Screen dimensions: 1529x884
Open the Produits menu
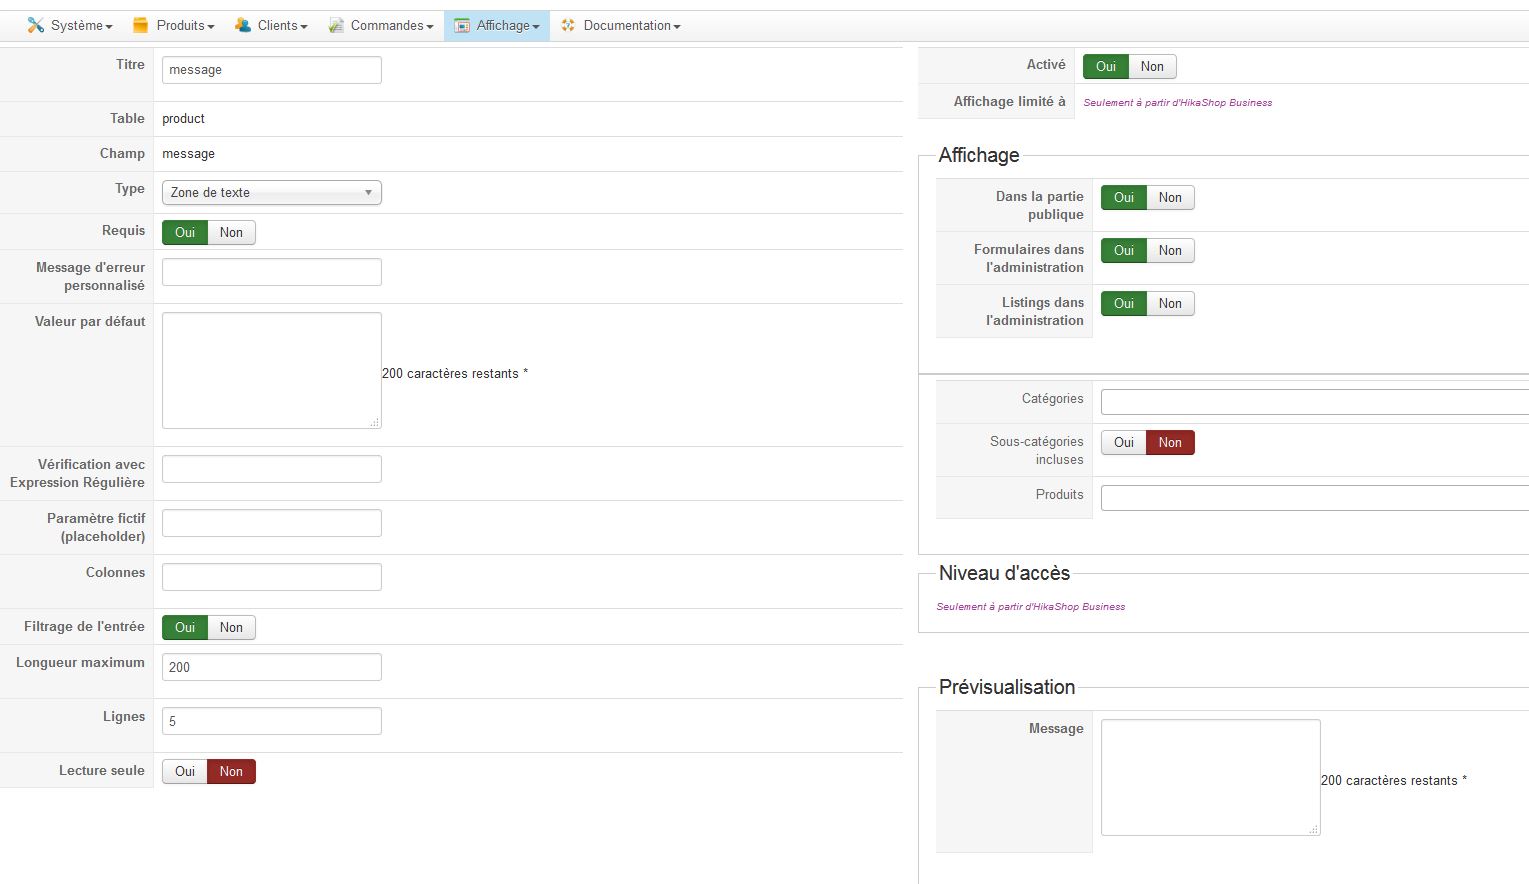[x=181, y=25]
